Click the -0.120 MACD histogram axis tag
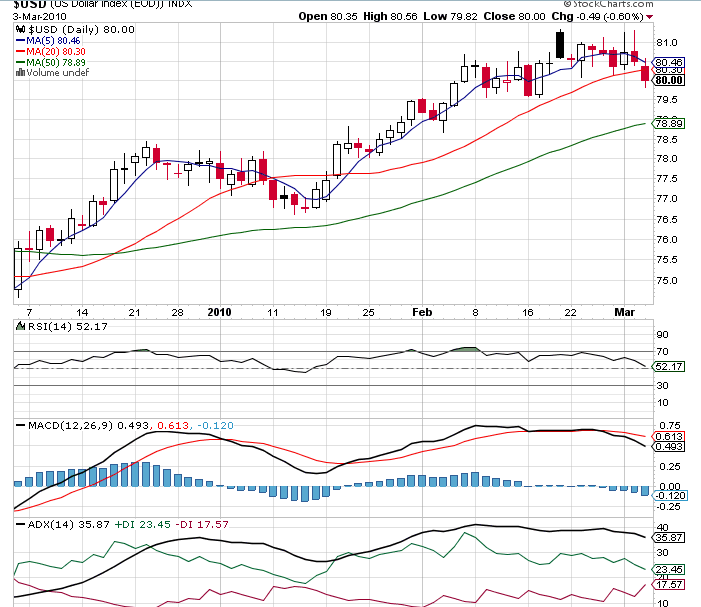Viewport: 701px width, 607px height. pos(668,495)
